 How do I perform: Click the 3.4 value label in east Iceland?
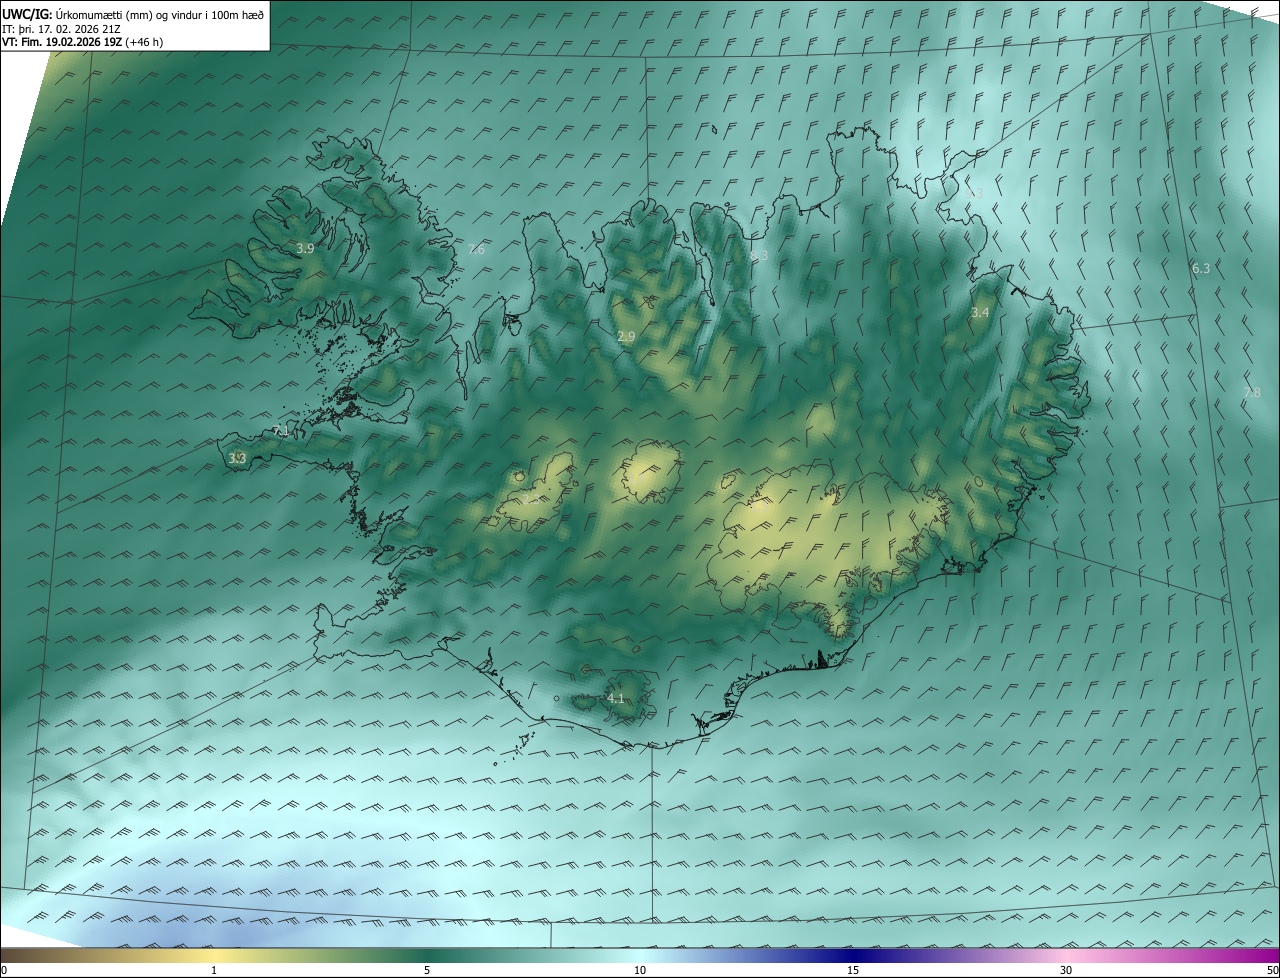pyautogui.click(x=981, y=313)
